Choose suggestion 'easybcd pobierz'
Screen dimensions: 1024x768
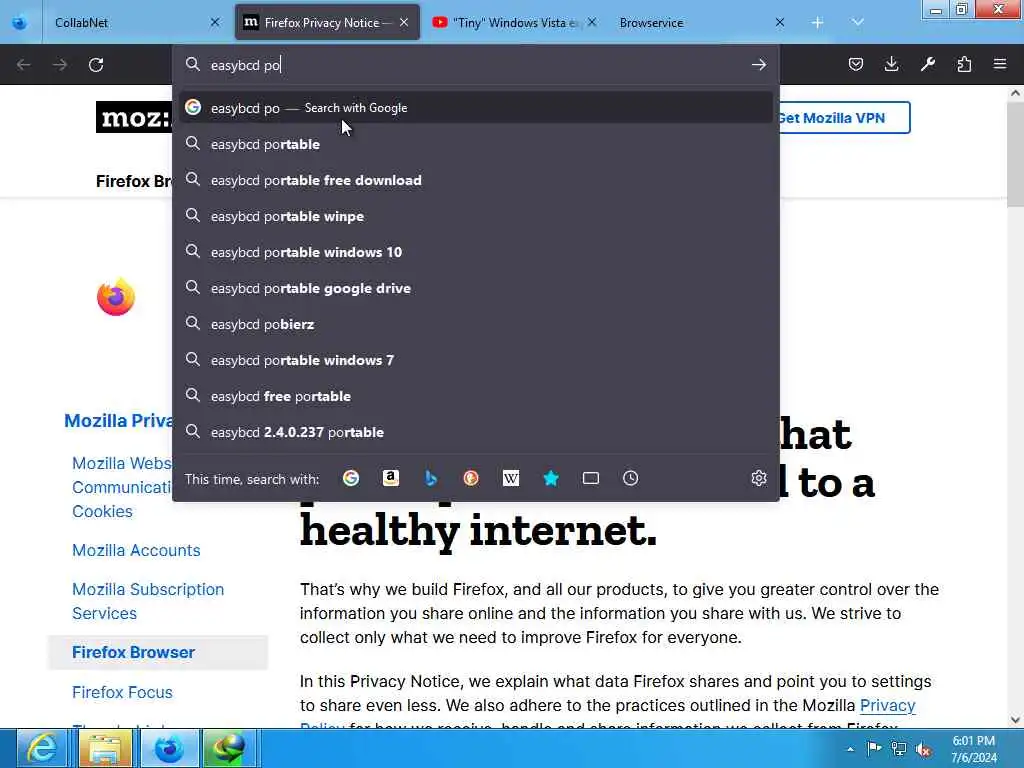[476, 324]
